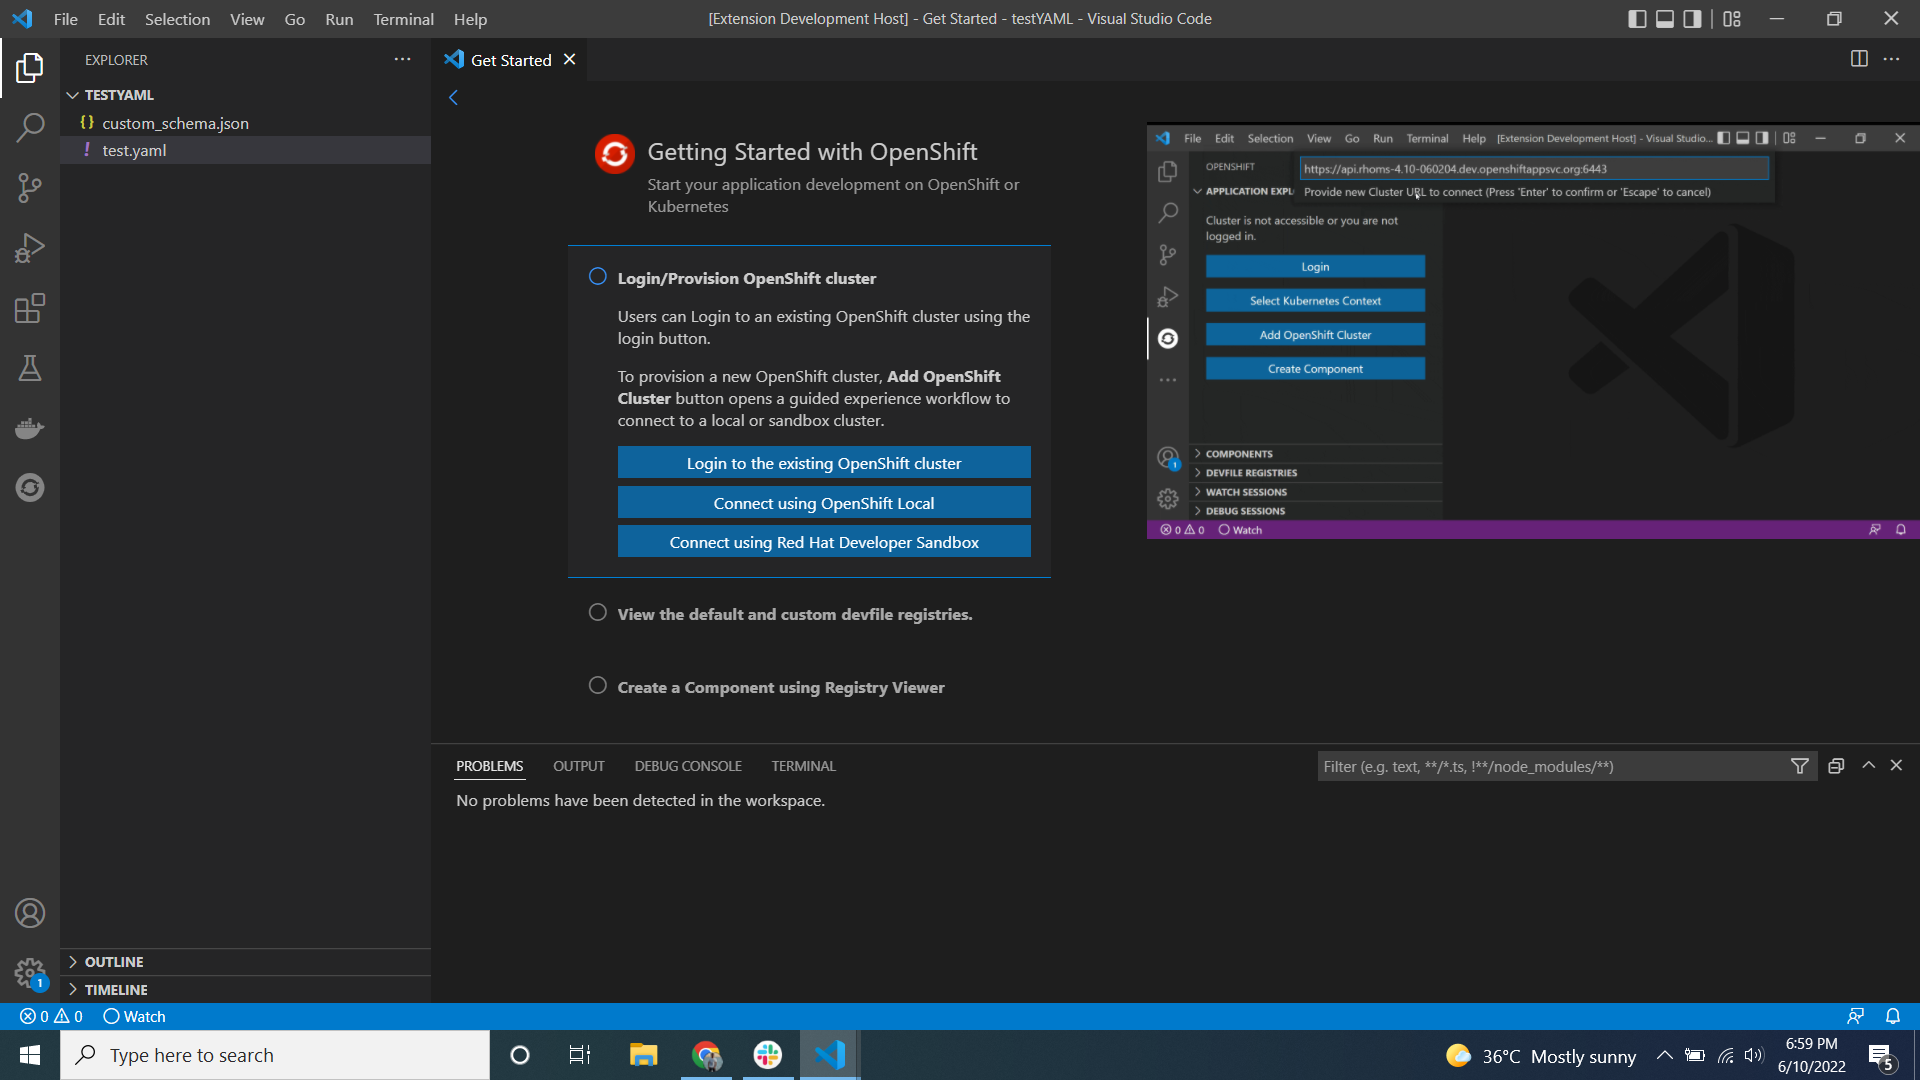Click Login to the existing OpenShift cluster
This screenshot has width=1920, height=1080.
coord(823,463)
